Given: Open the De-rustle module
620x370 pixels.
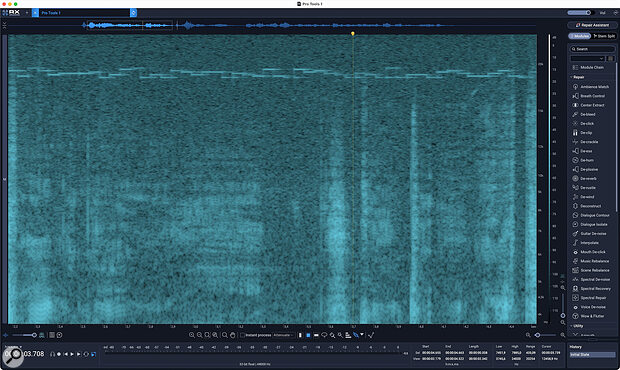Looking at the screenshot, I should [x=584, y=188].
